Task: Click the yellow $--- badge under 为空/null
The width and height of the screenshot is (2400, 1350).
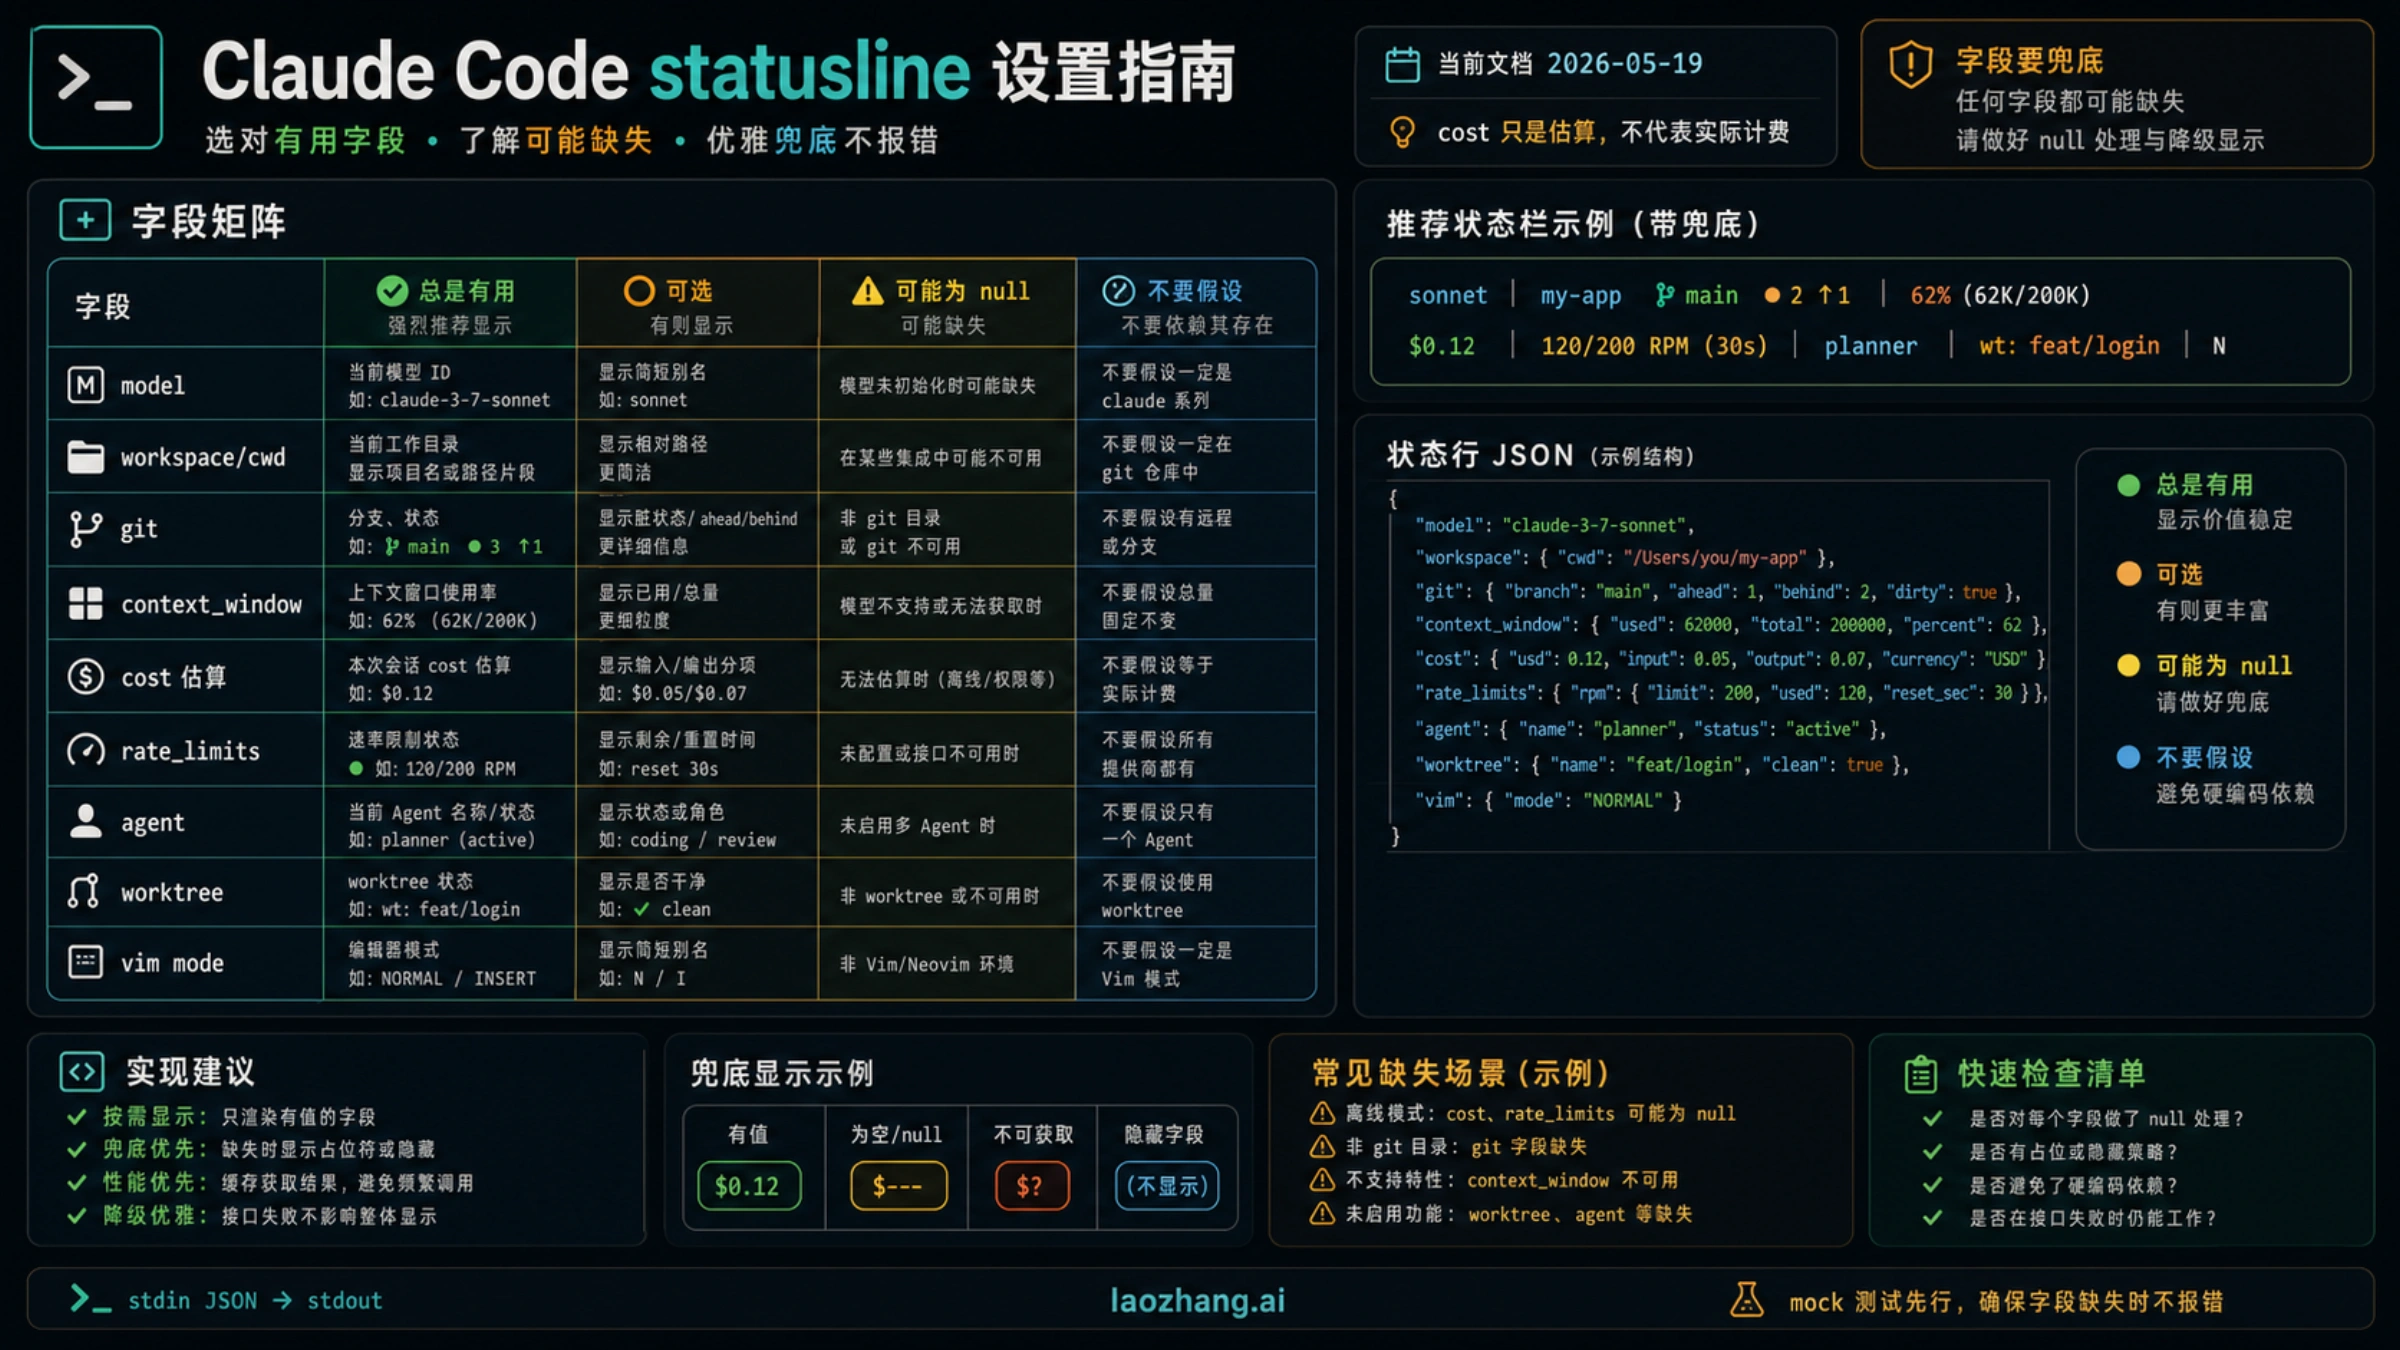Action: [898, 1186]
